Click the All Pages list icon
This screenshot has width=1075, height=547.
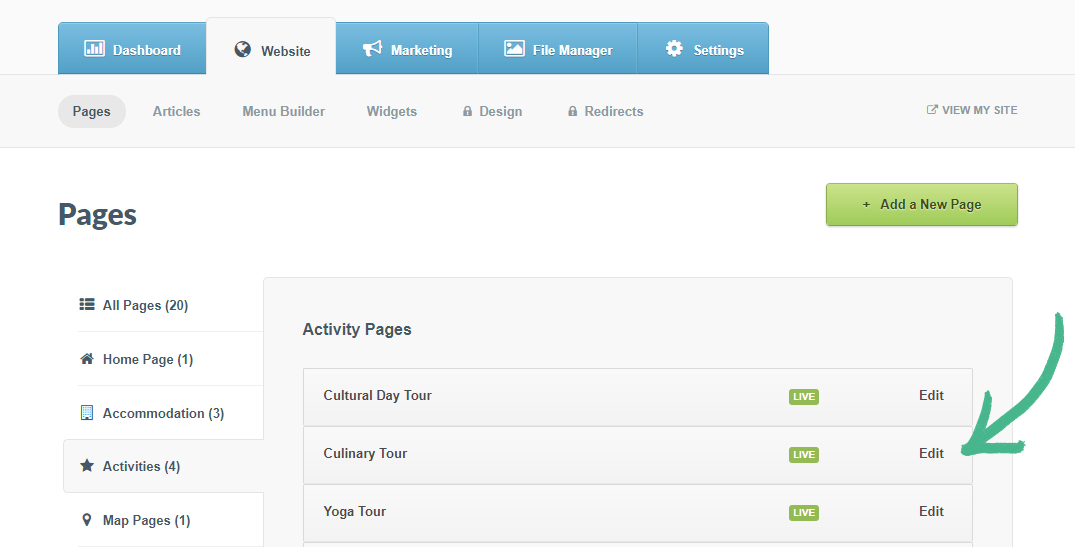(87, 305)
